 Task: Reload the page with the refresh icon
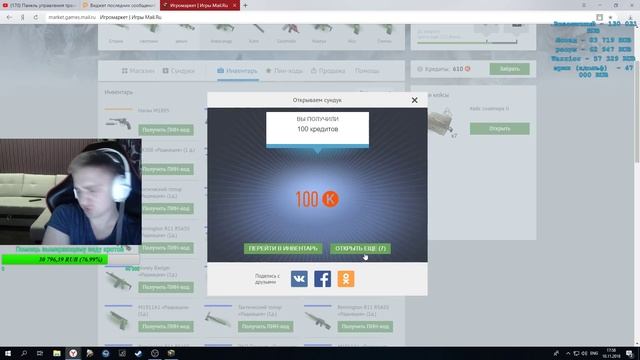click(x=36, y=17)
